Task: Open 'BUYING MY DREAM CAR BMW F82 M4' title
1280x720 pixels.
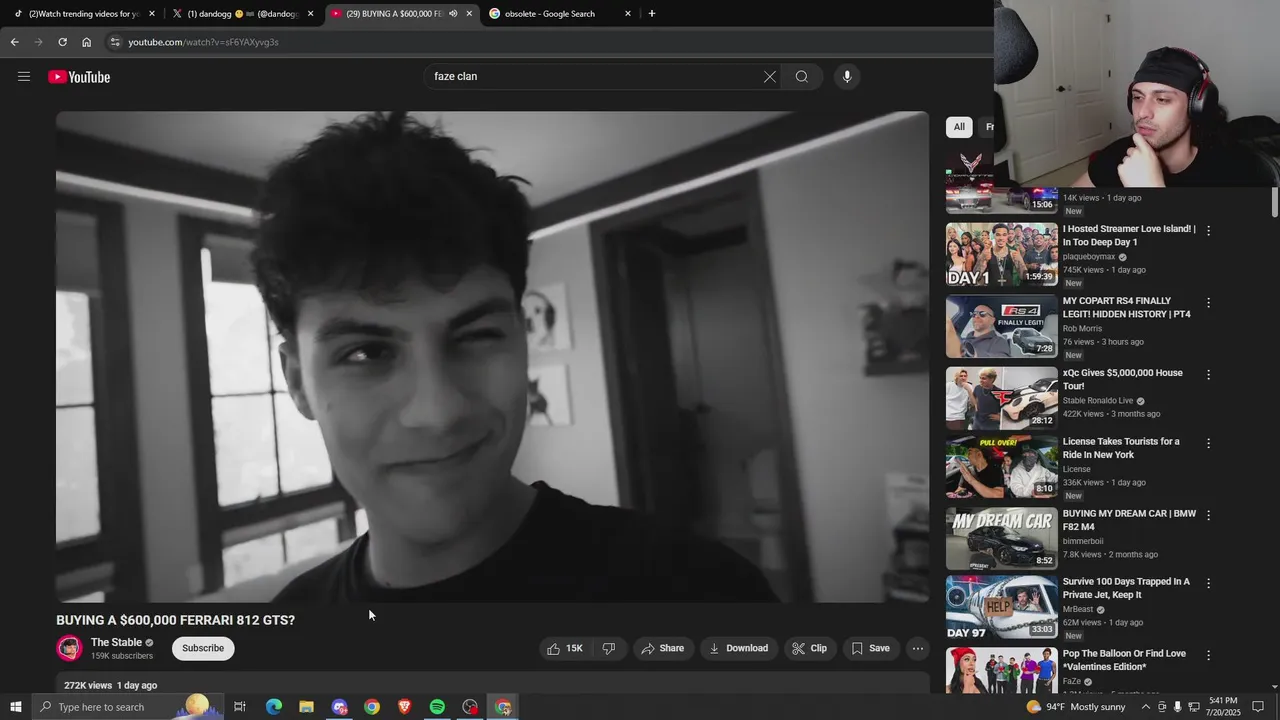Action: tap(1129, 520)
